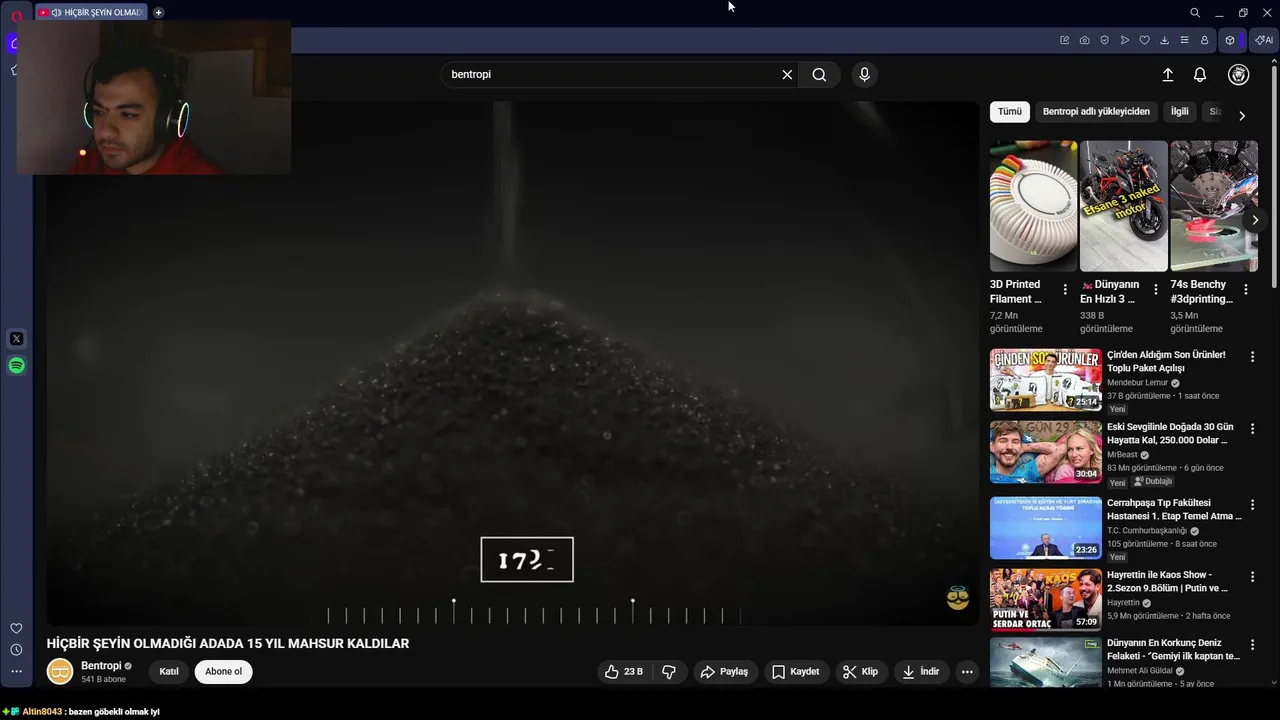This screenshot has height=720, width=1280.
Task: Click the Katıl join button
Action: point(169,672)
